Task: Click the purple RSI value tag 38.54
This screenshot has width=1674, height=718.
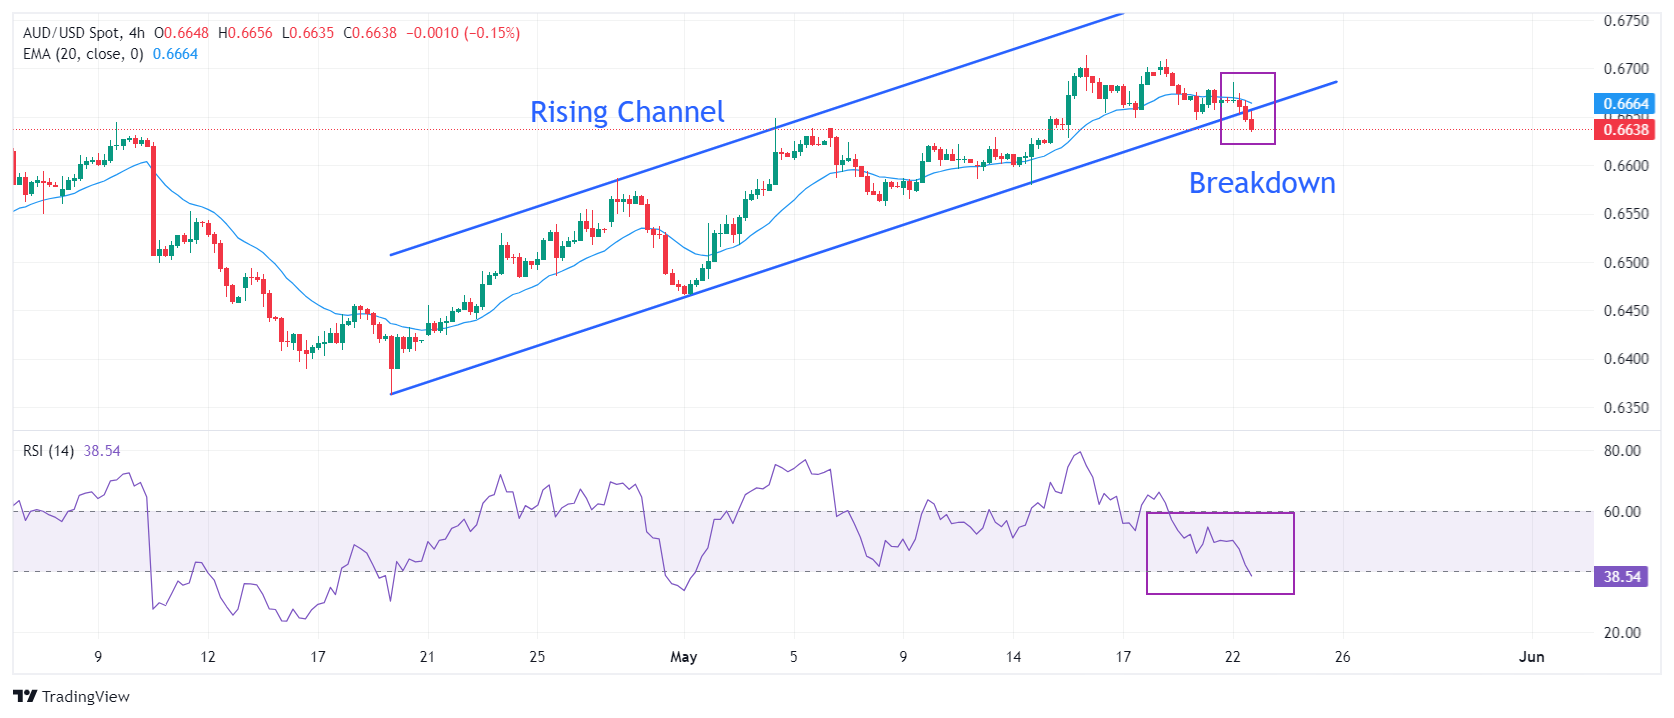Action: (x=1622, y=577)
